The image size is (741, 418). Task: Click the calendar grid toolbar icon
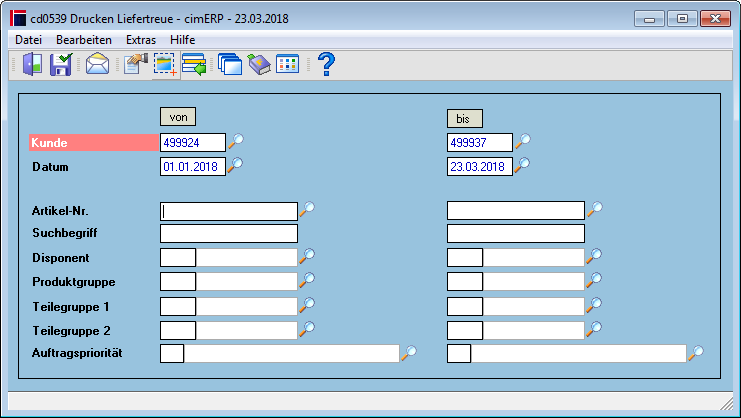click(287, 64)
